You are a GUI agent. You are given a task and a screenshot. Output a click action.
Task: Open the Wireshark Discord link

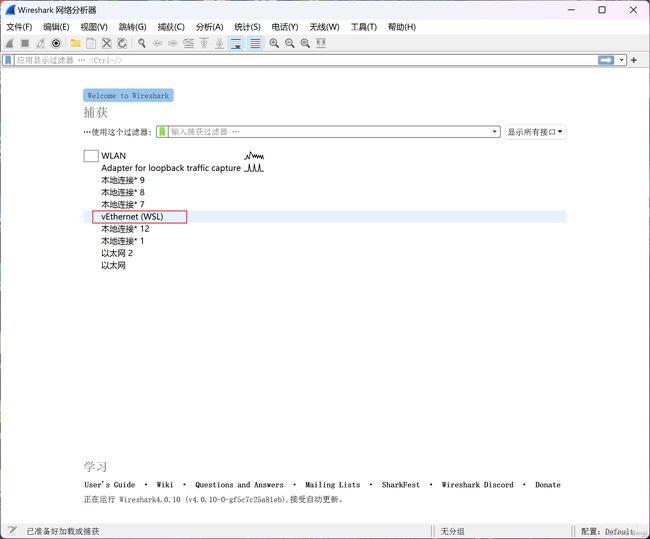tap(477, 485)
